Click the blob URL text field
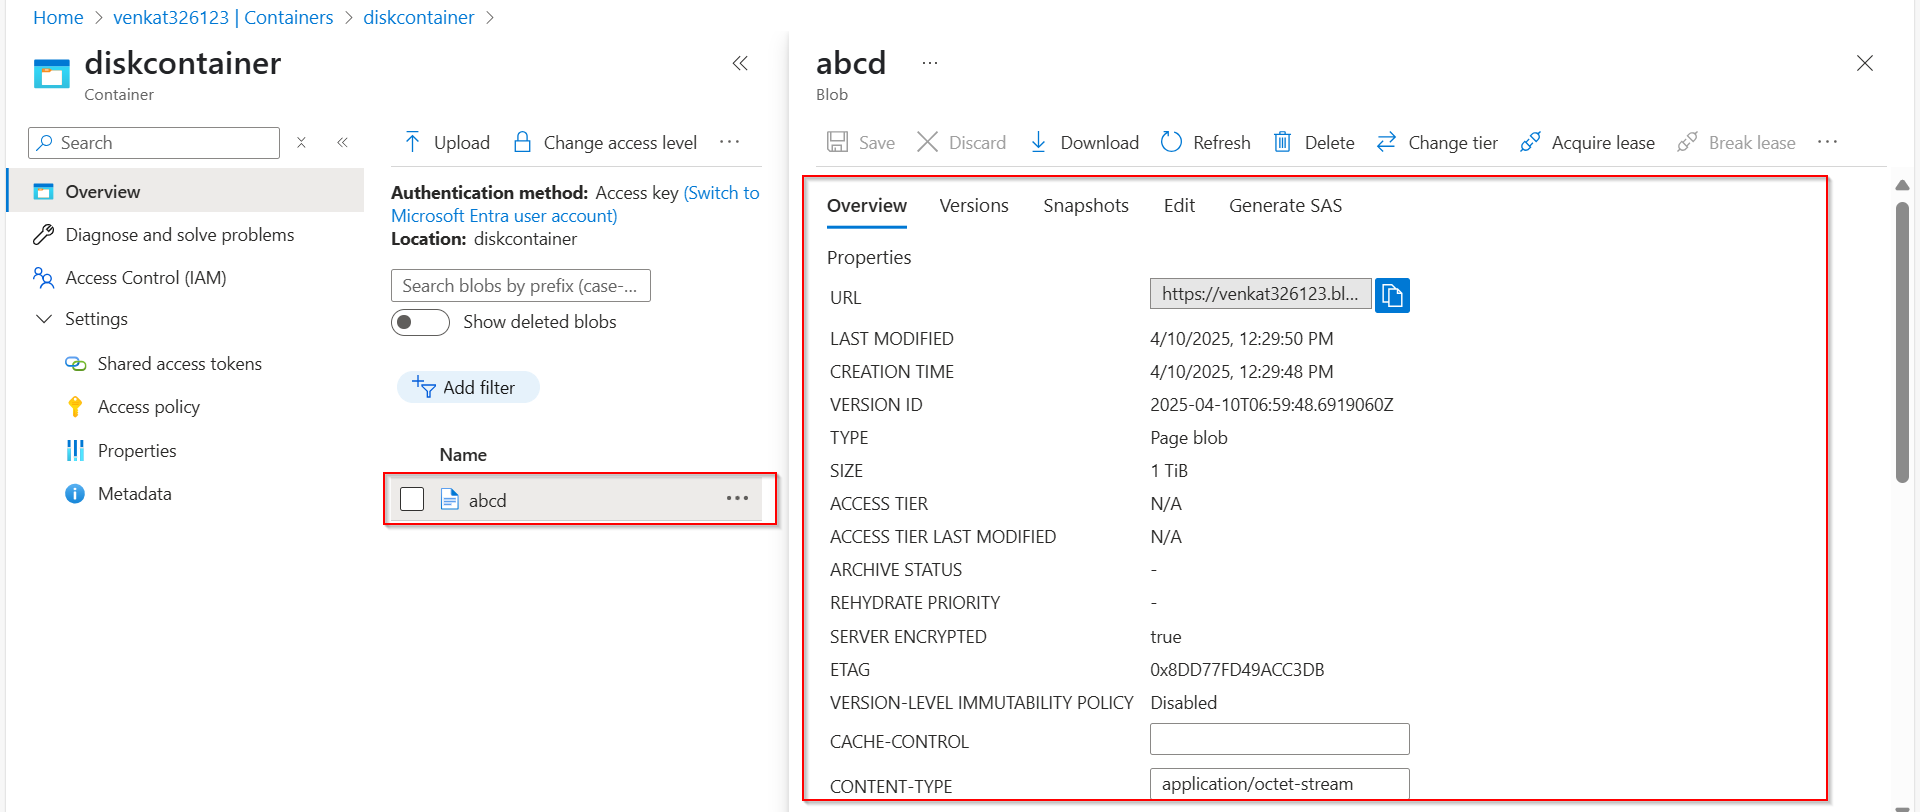 [x=1261, y=294]
